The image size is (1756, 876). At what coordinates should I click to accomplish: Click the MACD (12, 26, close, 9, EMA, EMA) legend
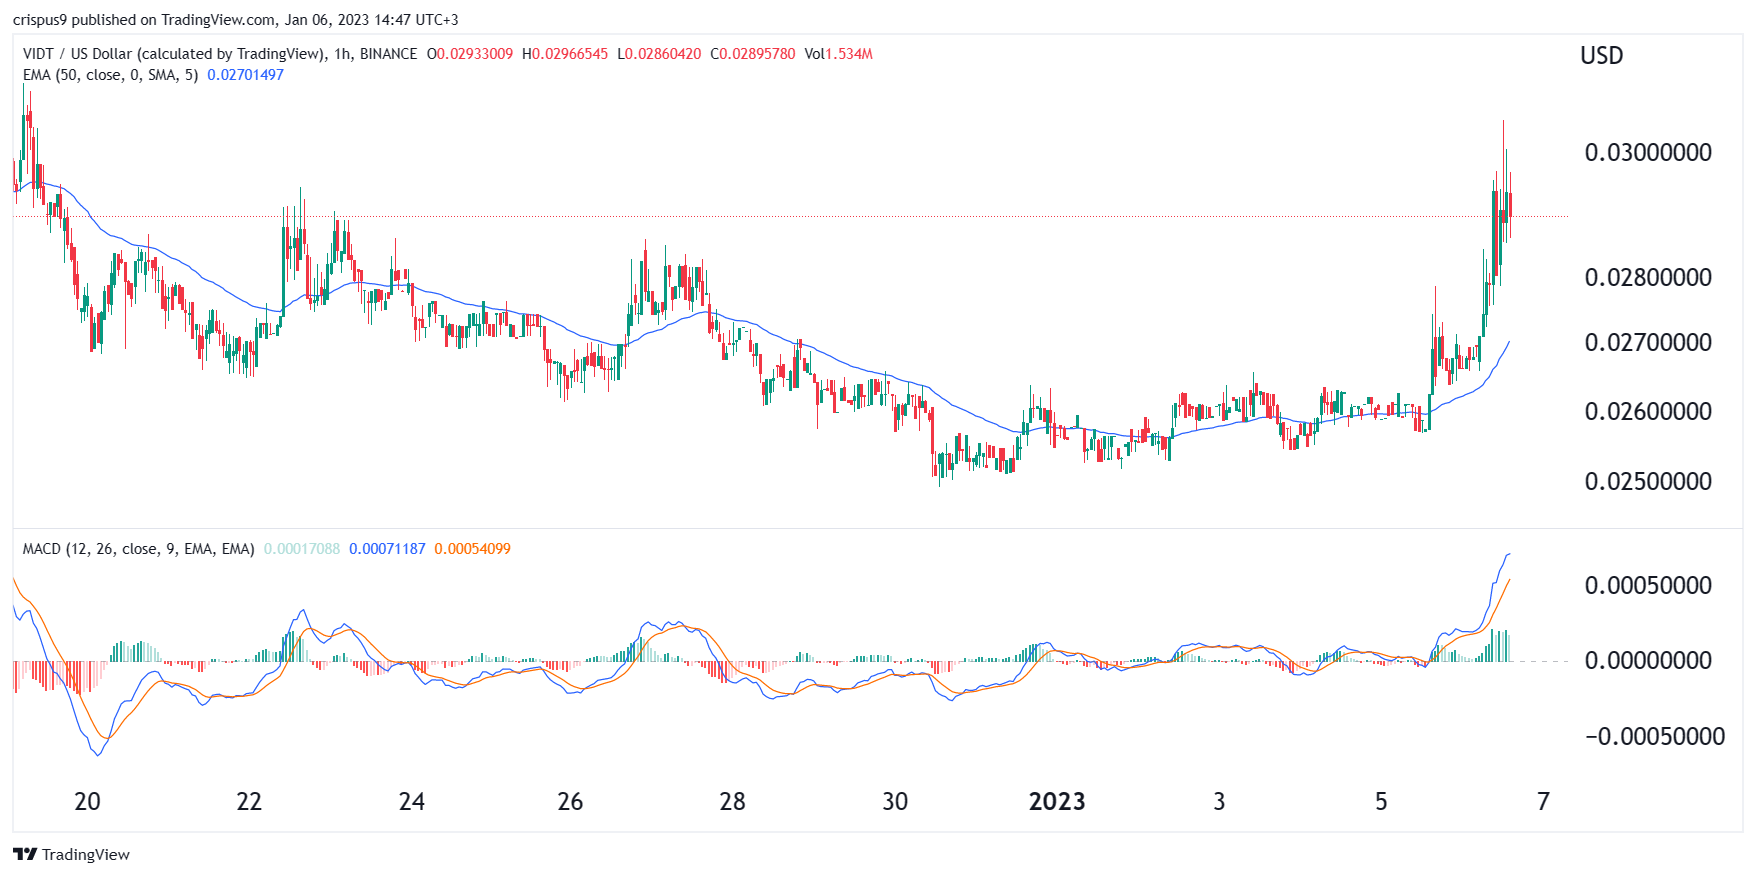[x=138, y=549]
